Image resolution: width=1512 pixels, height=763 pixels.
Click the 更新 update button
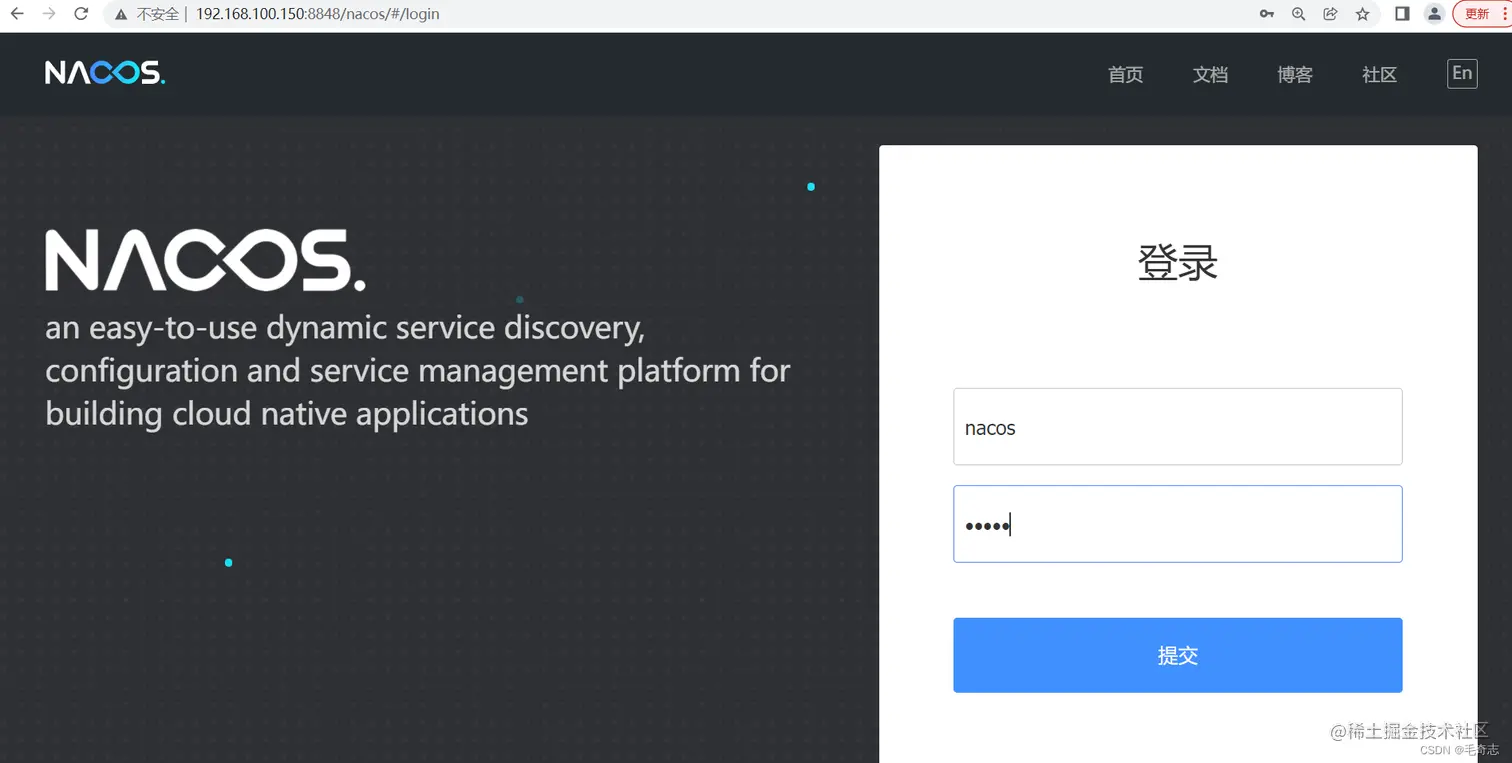(x=1481, y=14)
